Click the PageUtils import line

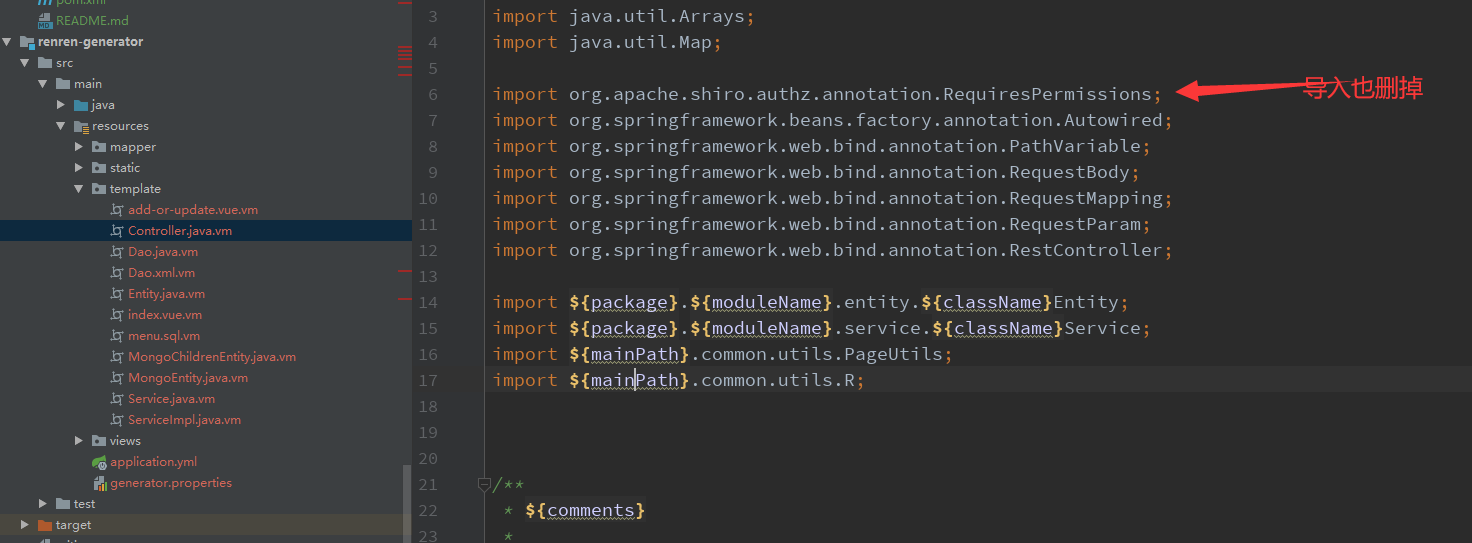(x=723, y=354)
